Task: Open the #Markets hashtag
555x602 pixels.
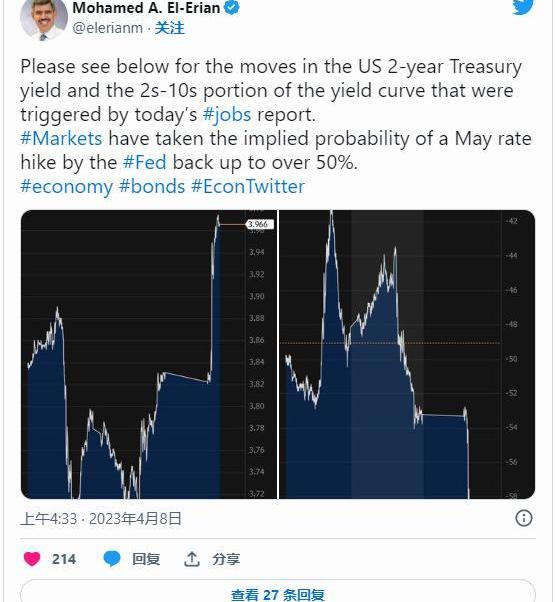Action: 61,138
